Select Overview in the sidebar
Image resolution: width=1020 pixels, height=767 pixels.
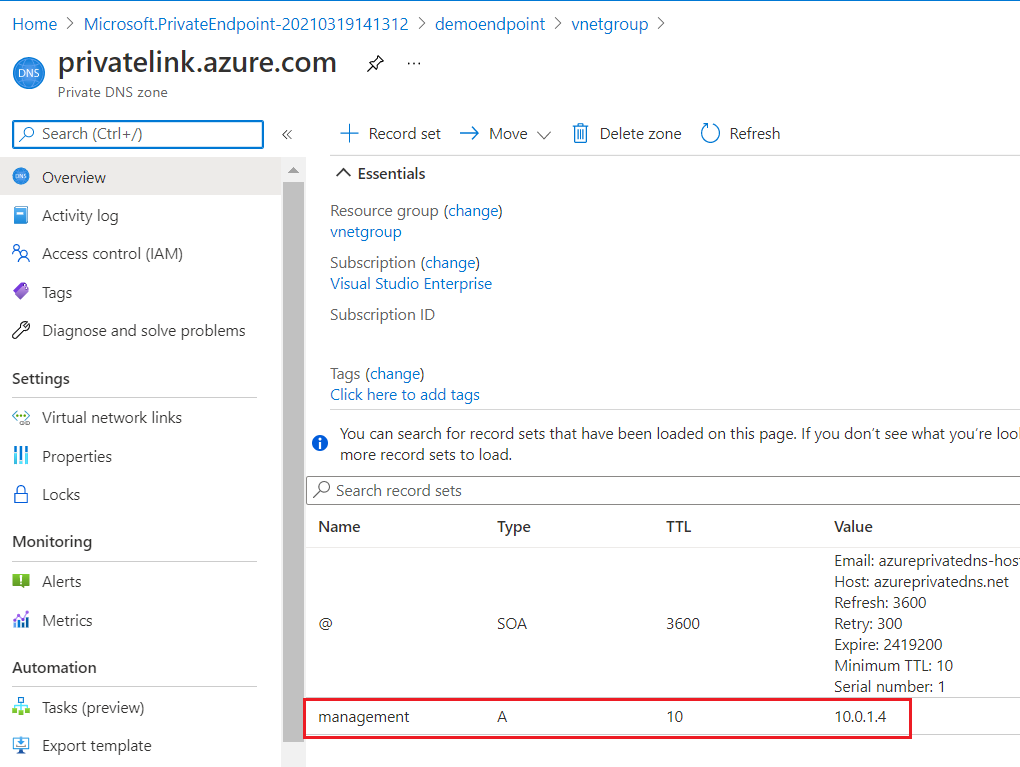pyautogui.click(x=74, y=178)
